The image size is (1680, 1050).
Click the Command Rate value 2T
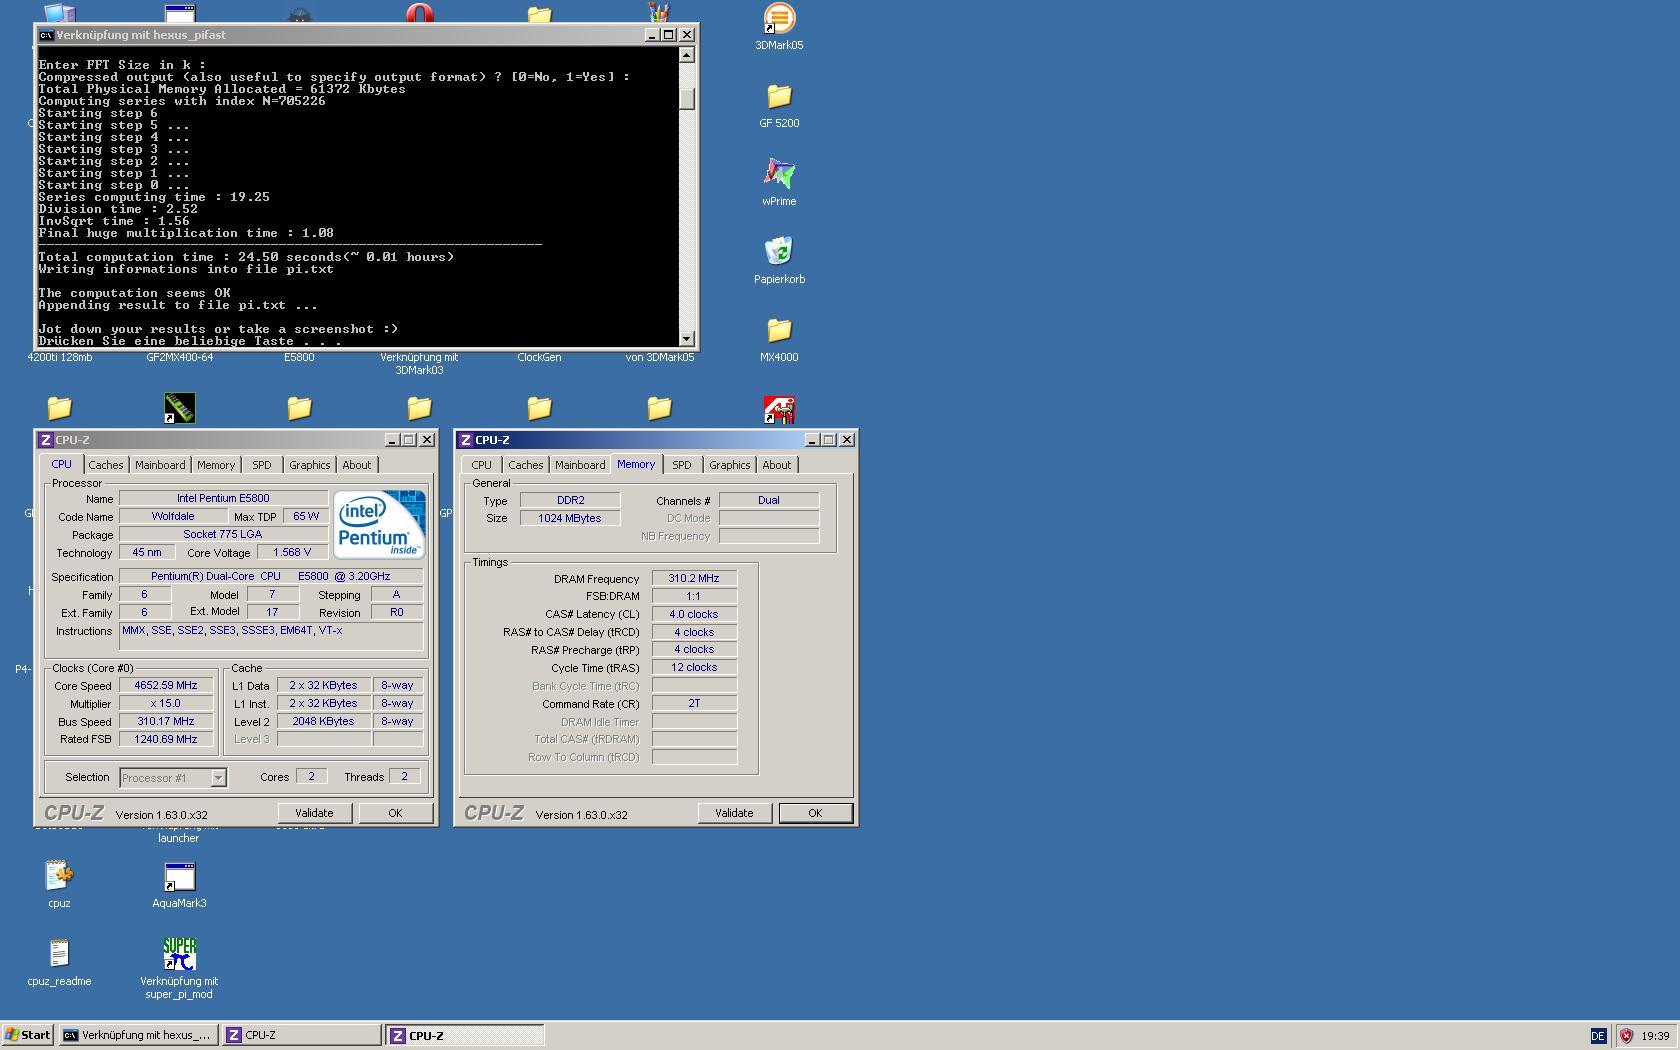(694, 704)
